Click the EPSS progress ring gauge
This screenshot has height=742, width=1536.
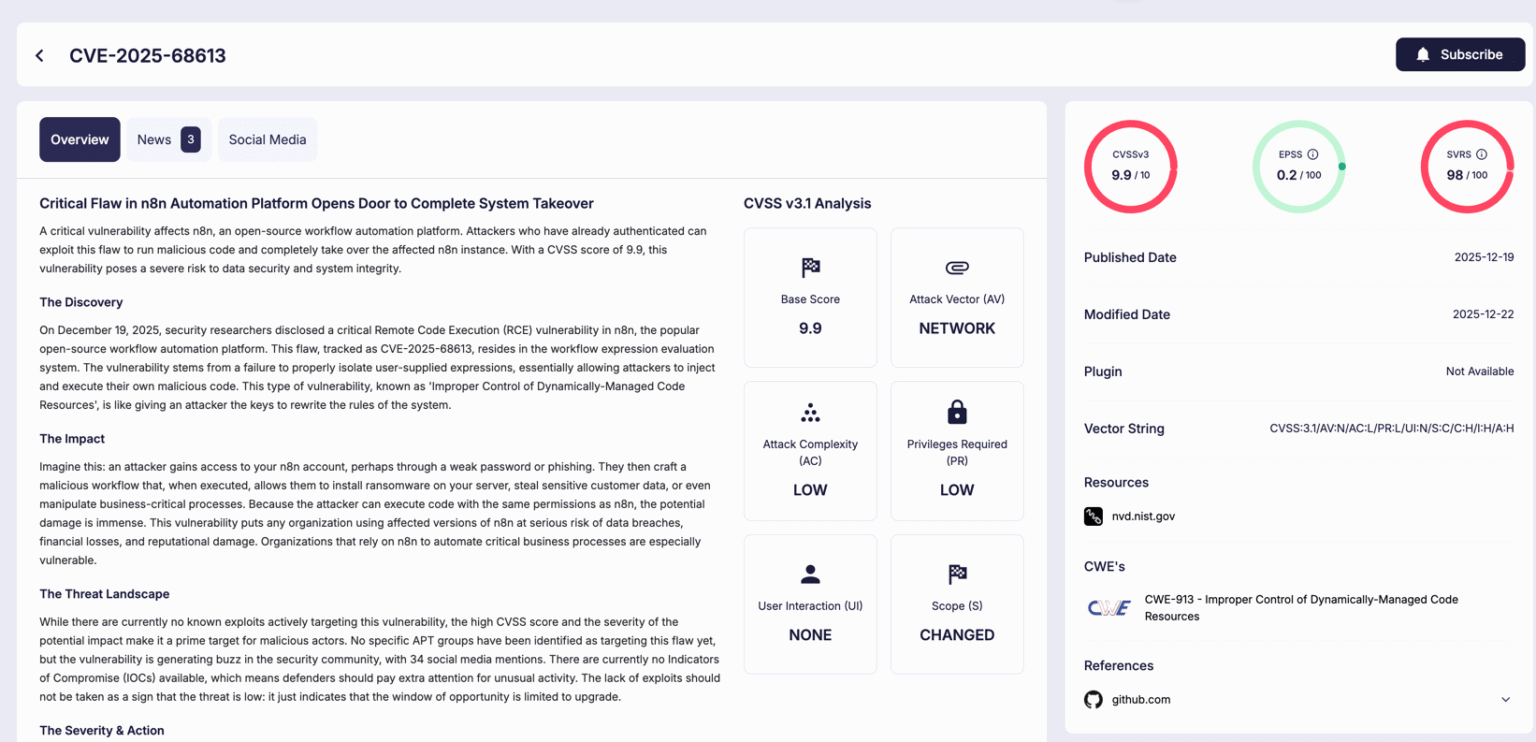[x=1298, y=165]
